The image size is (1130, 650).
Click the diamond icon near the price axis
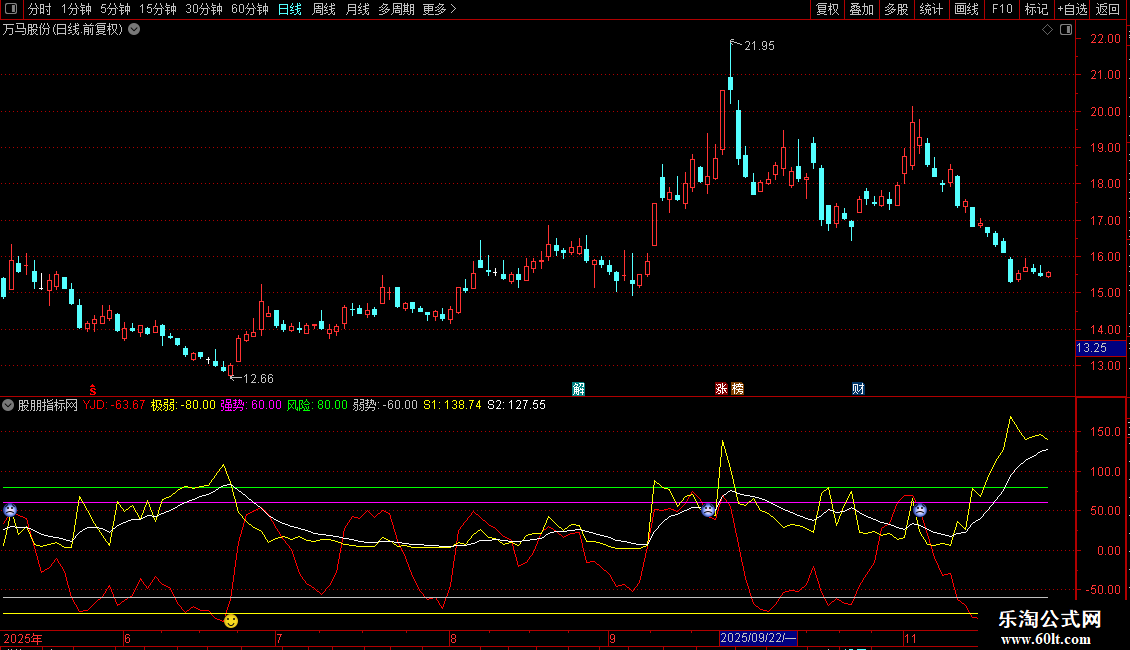point(1047,30)
